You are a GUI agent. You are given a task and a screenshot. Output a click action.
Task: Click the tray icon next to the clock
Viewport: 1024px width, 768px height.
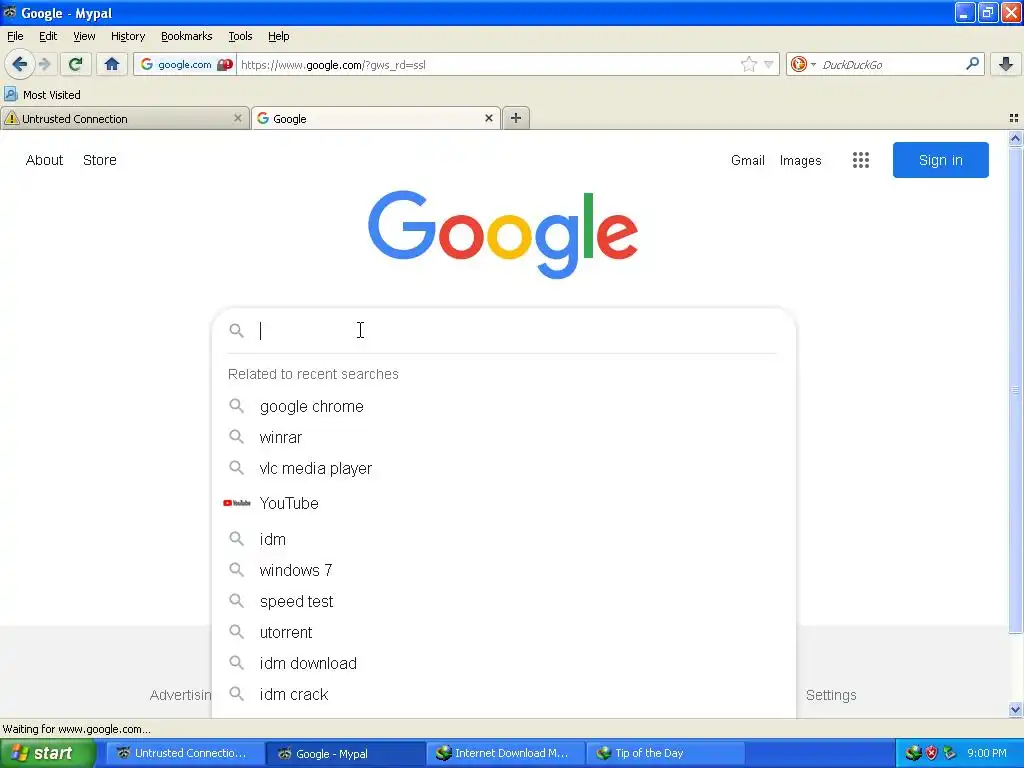950,753
